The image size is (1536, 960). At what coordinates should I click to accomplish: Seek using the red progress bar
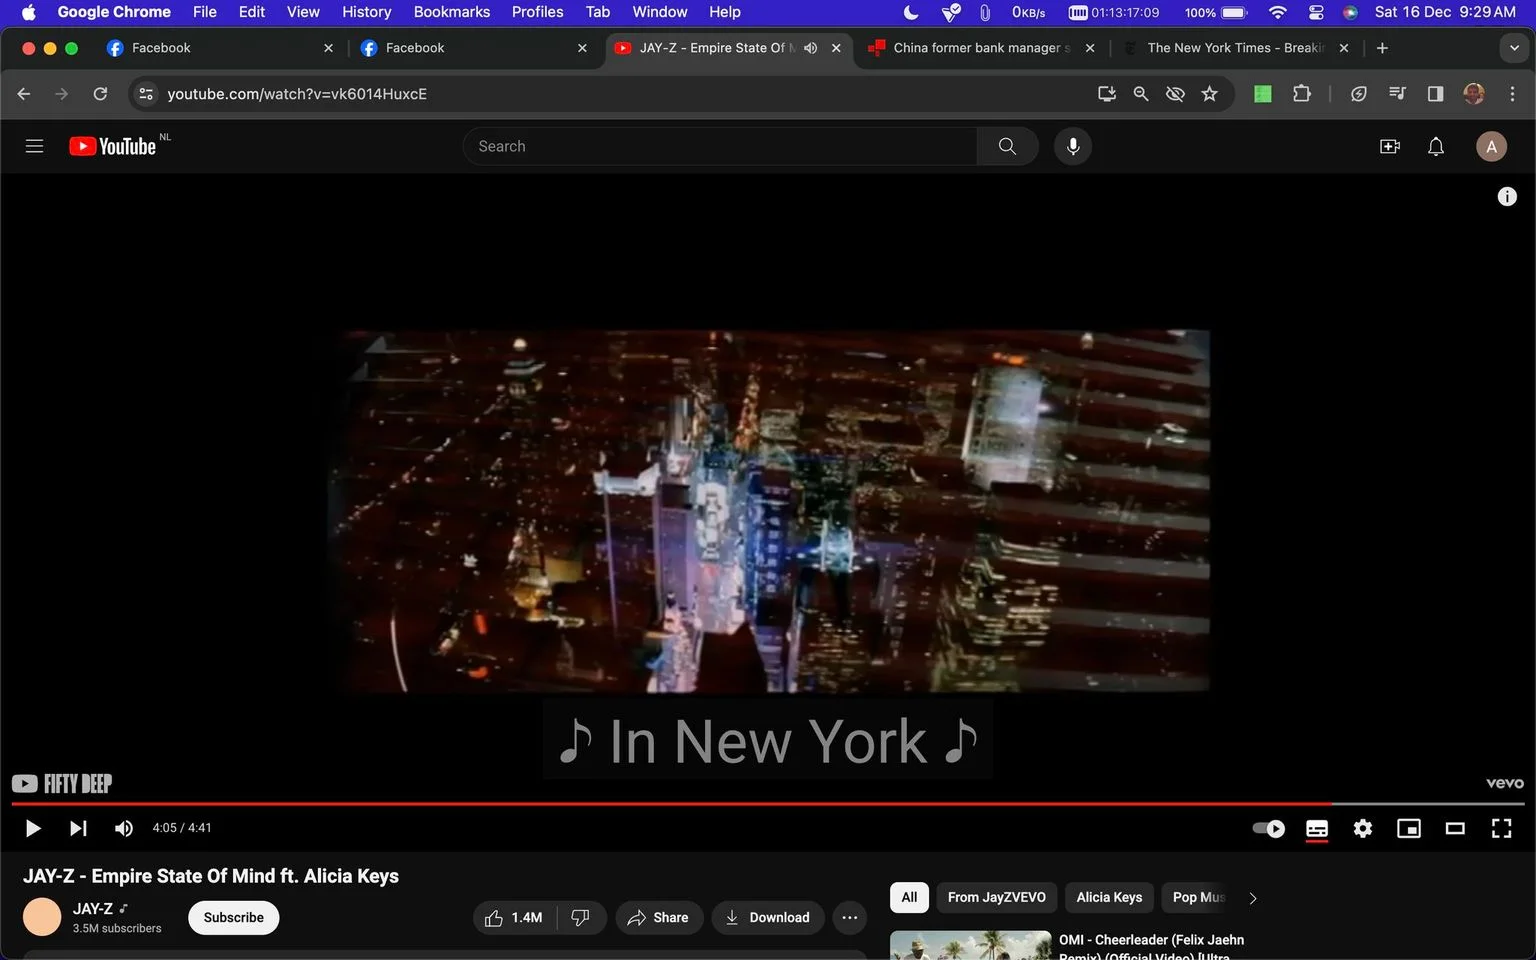(x=671, y=803)
